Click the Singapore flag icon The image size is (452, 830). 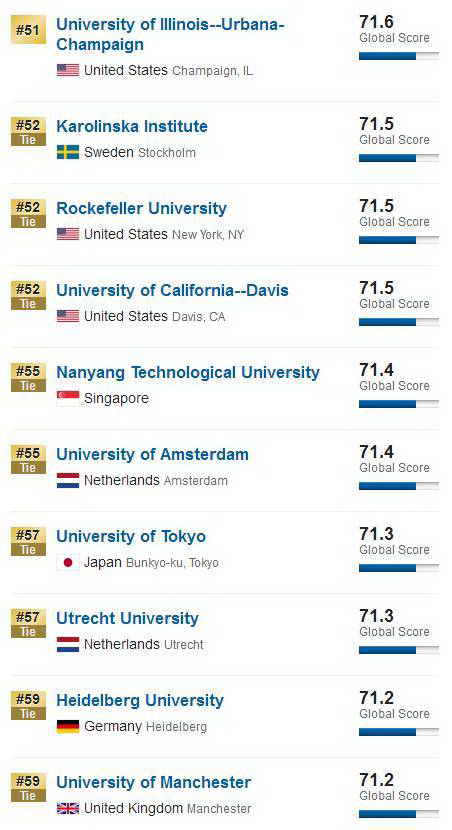point(68,399)
